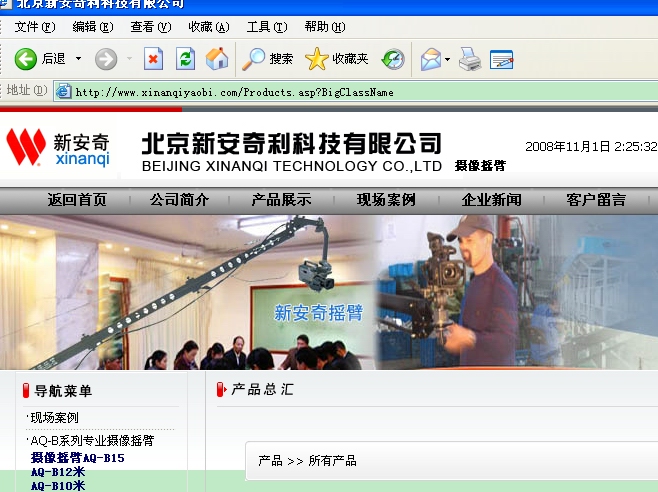Open the AQ-B12米 product link
This screenshot has width=658, height=492.
(58, 472)
